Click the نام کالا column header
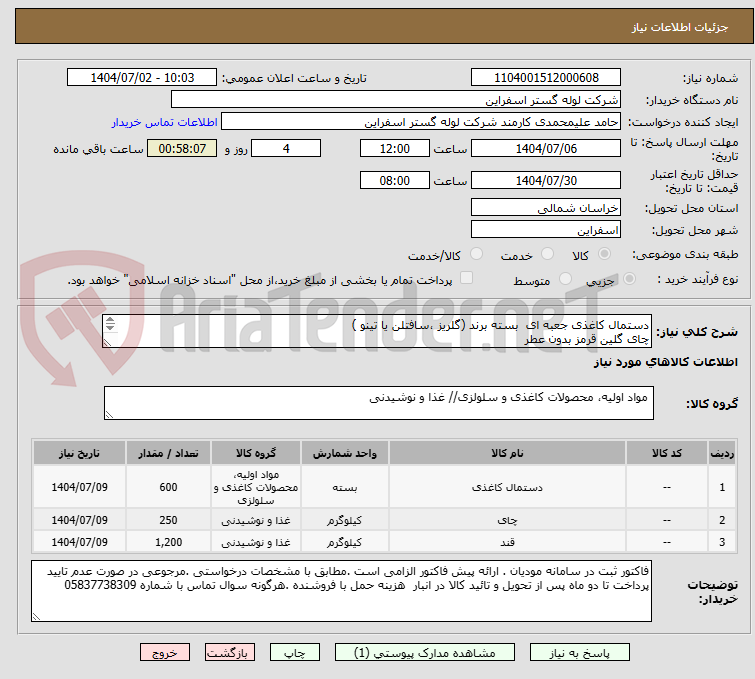The image size is (755, 679). pos(507,453)
